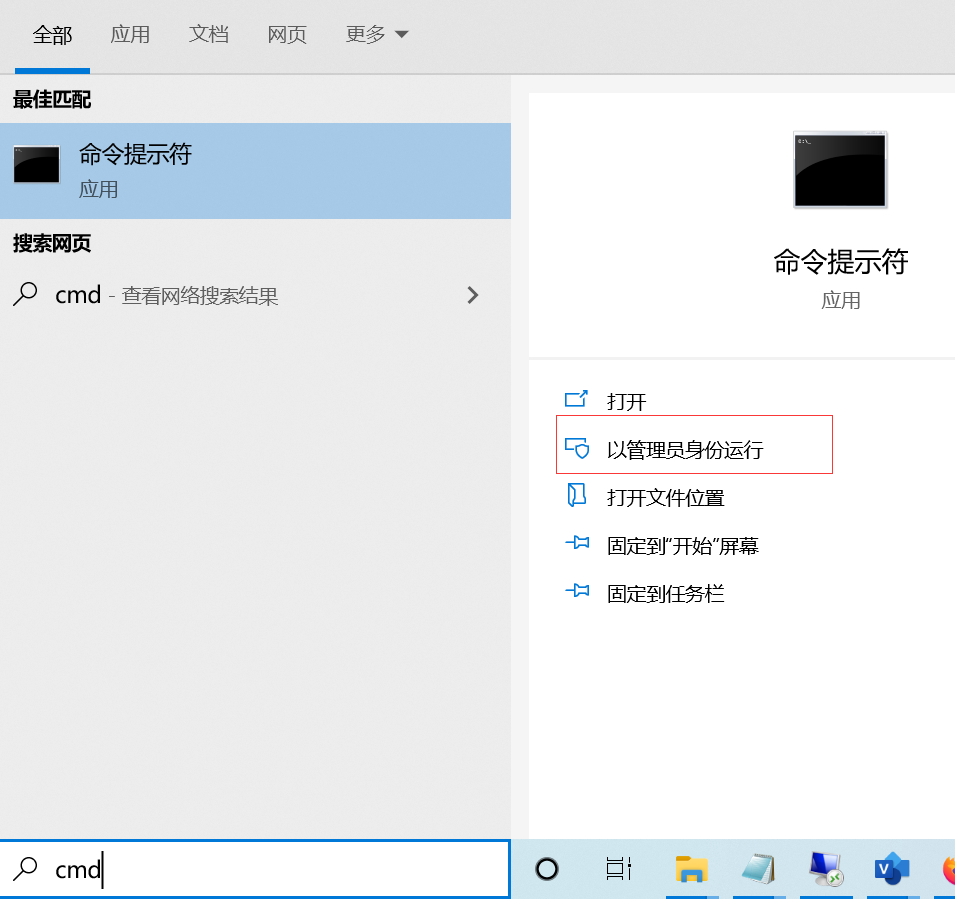Click the large 命令提示符 preview thumbnail
Screen dimensions: 955x899
point(840,170)
